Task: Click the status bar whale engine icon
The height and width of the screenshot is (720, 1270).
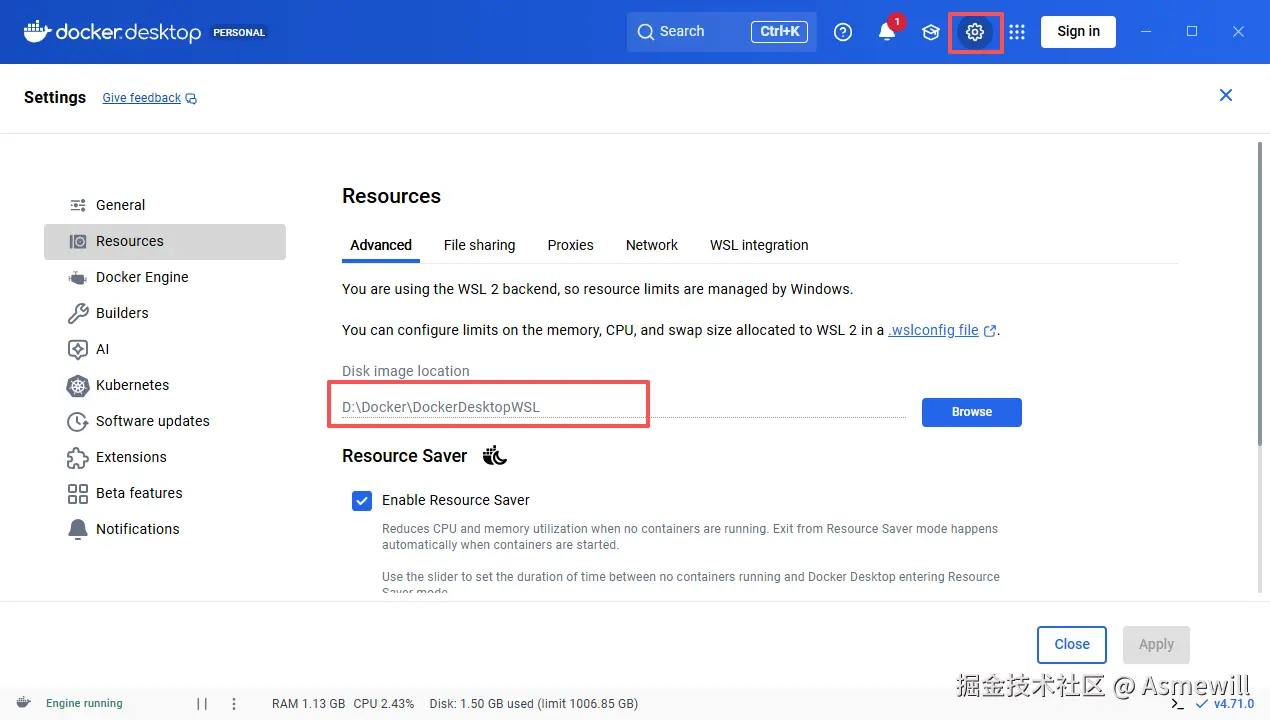Action: (24, 703)
